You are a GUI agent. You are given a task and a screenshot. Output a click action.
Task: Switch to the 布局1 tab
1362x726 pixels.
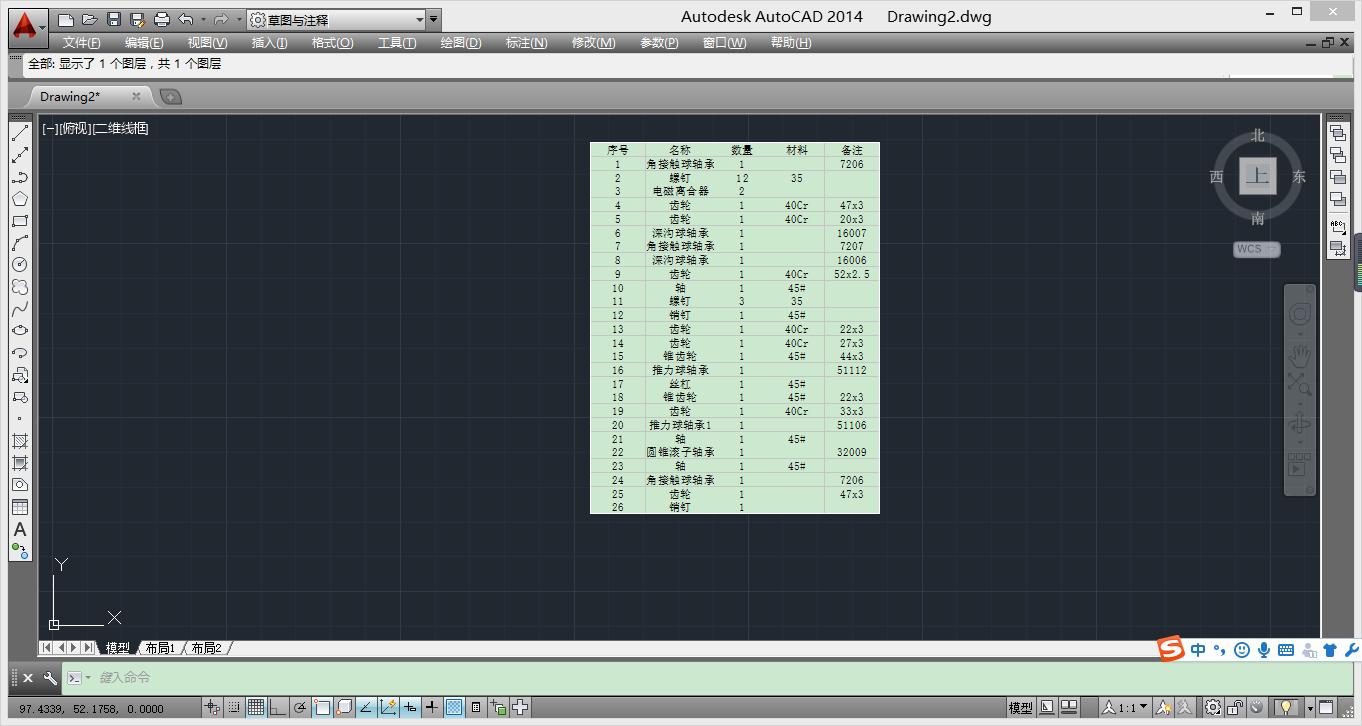click(x=160, y=647)
